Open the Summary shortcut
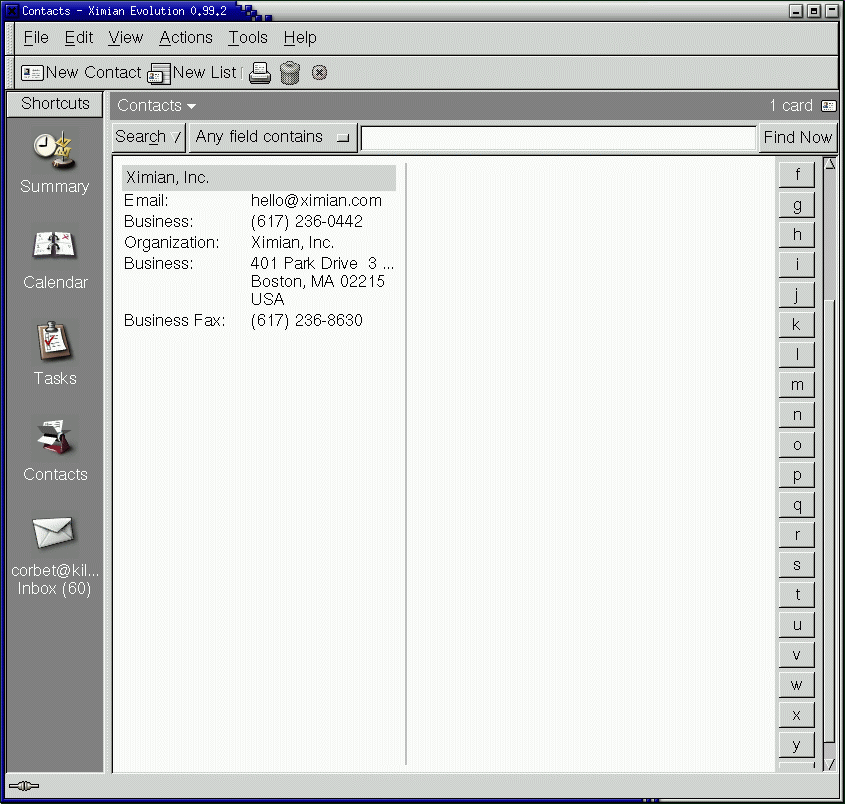The height and width of the screenshot is (804, 845). click(x=55, y=162)
